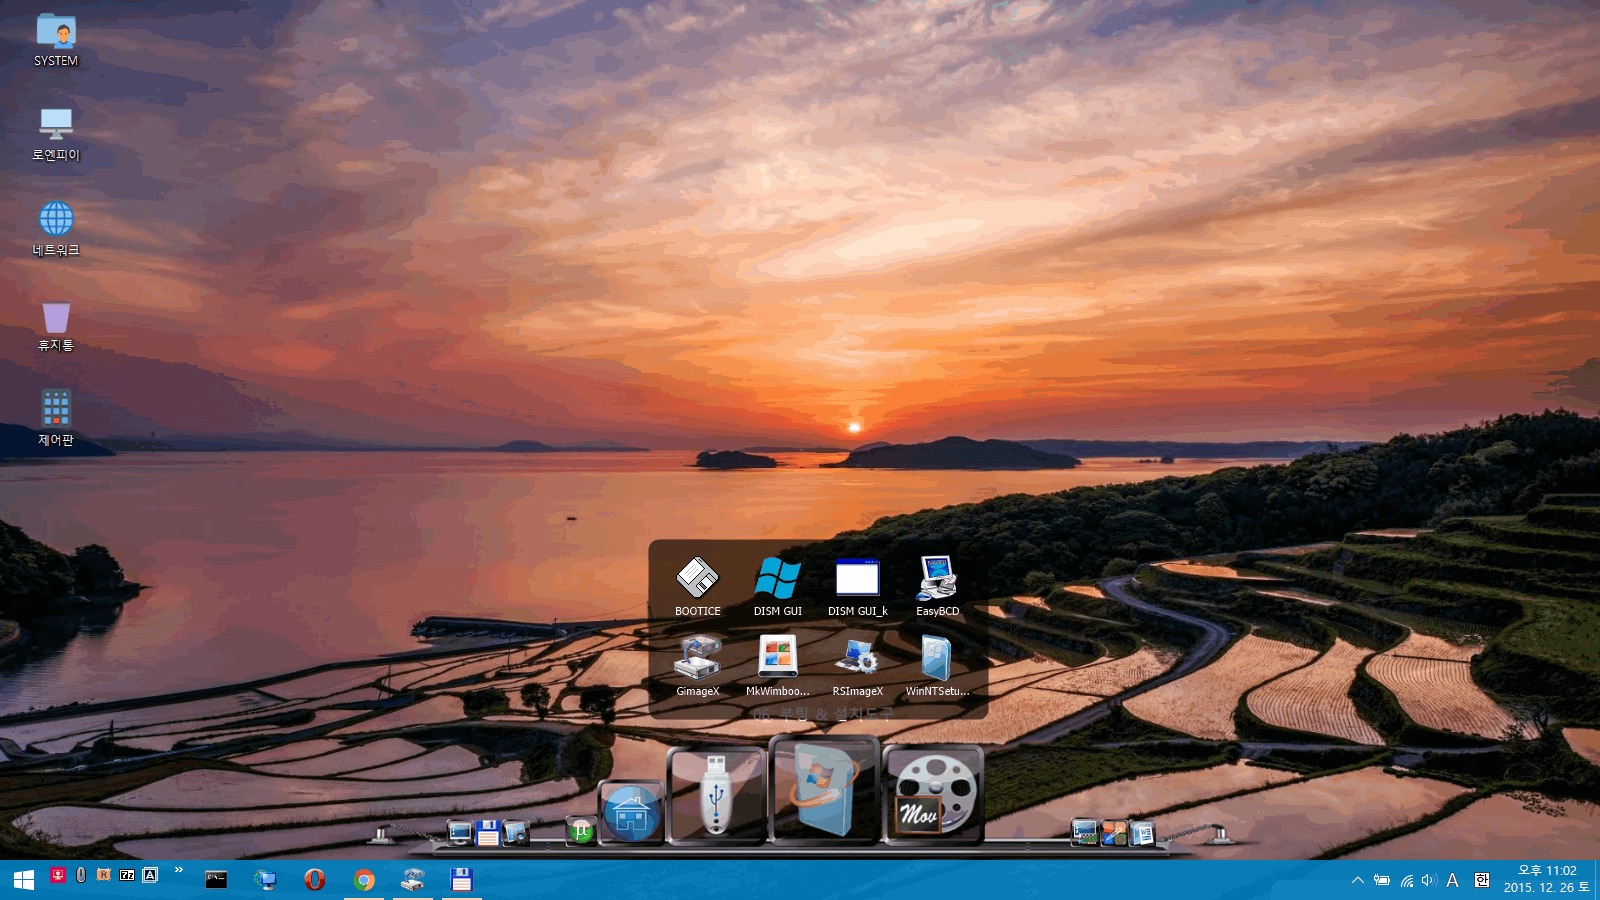Click the floppy disk taskbar icon
This screenshot has height=900, width=1600.
tap(461, 880)
